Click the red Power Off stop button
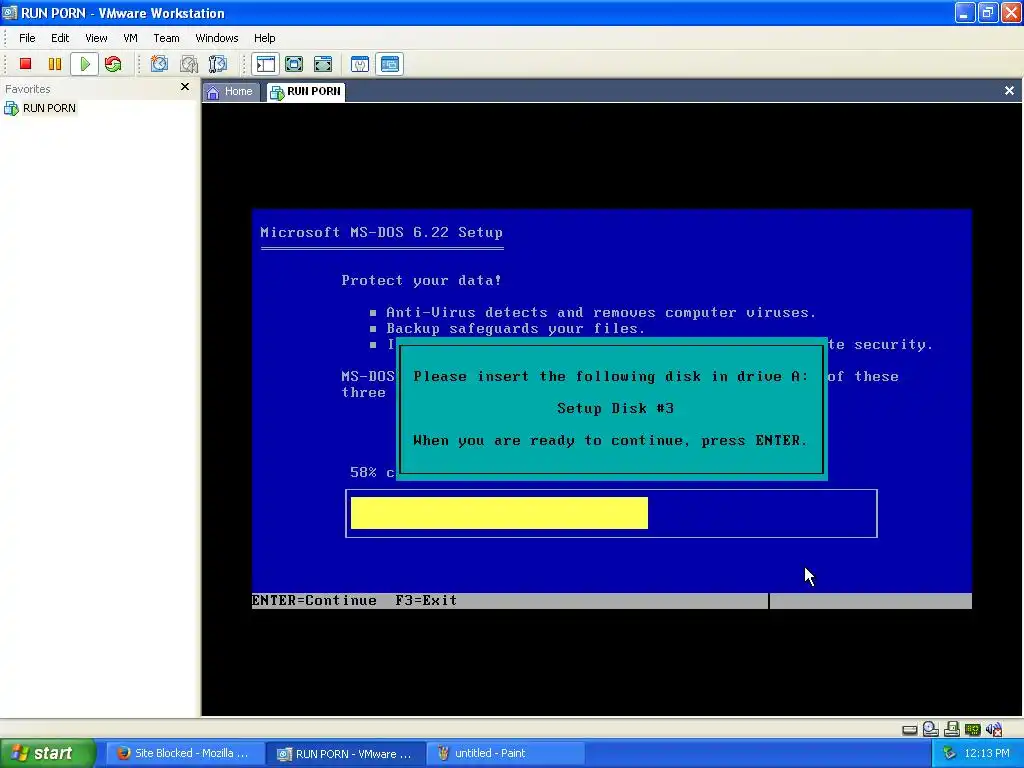The image size is (1024, 768). (x=25, y=64)
